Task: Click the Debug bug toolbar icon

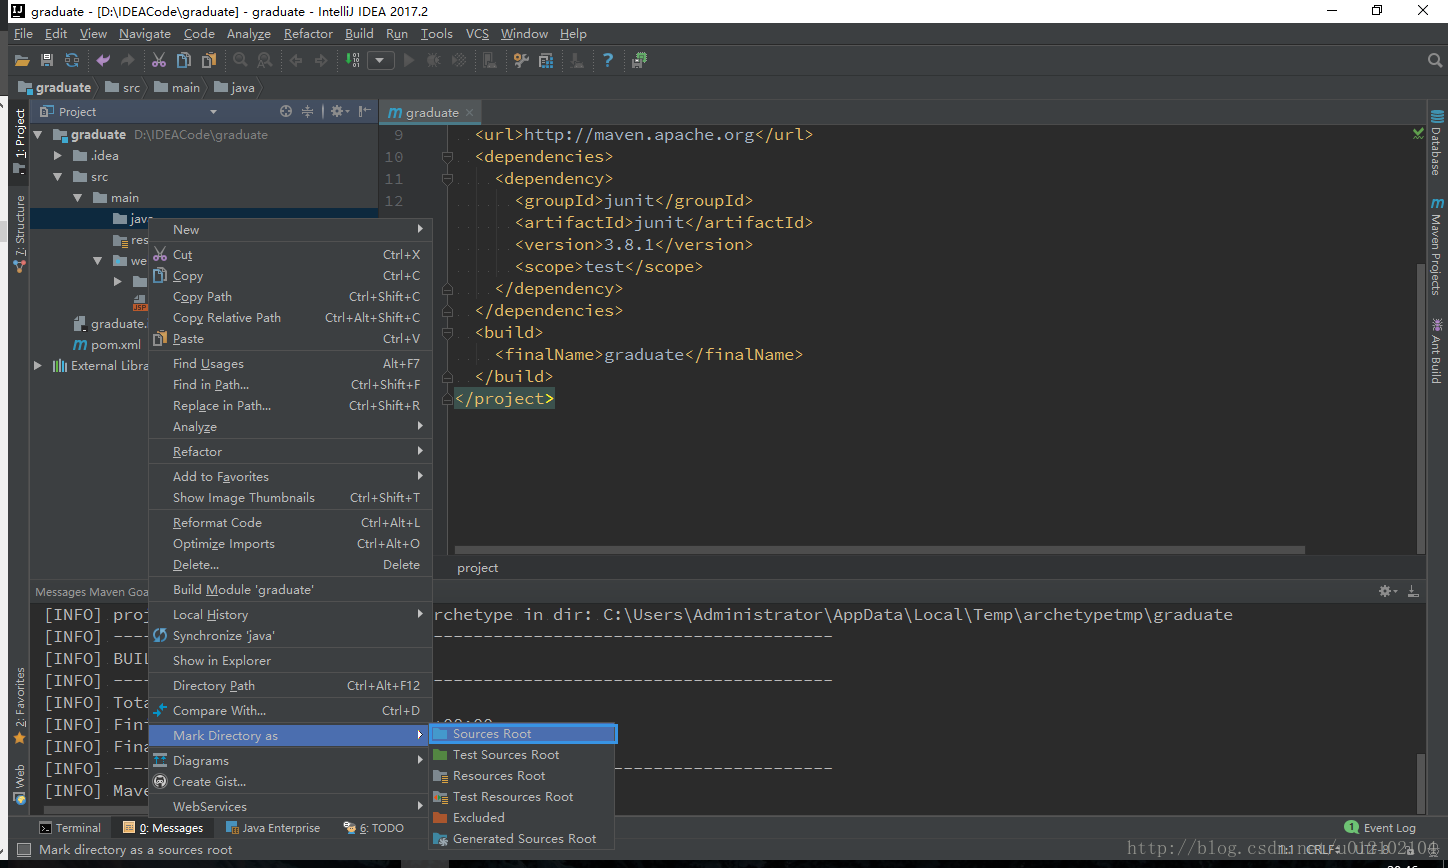Action: (433, 61)
